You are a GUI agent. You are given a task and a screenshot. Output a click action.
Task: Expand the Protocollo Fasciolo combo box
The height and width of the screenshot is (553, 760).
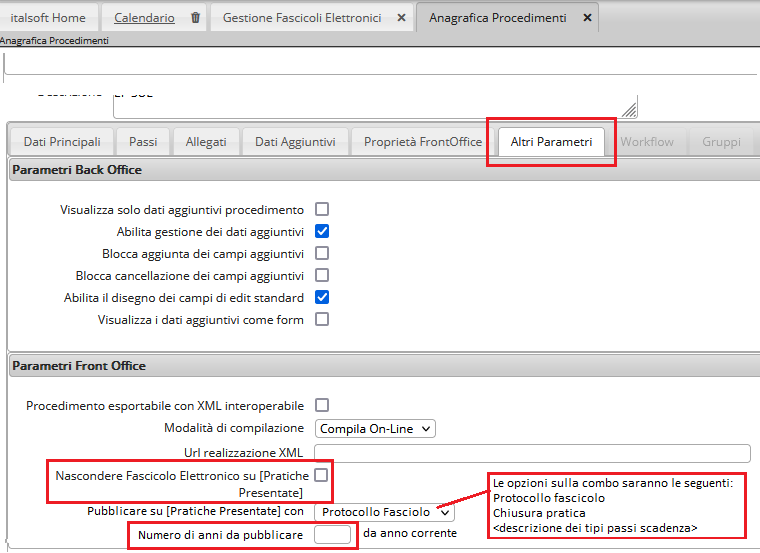click(385, 511)
